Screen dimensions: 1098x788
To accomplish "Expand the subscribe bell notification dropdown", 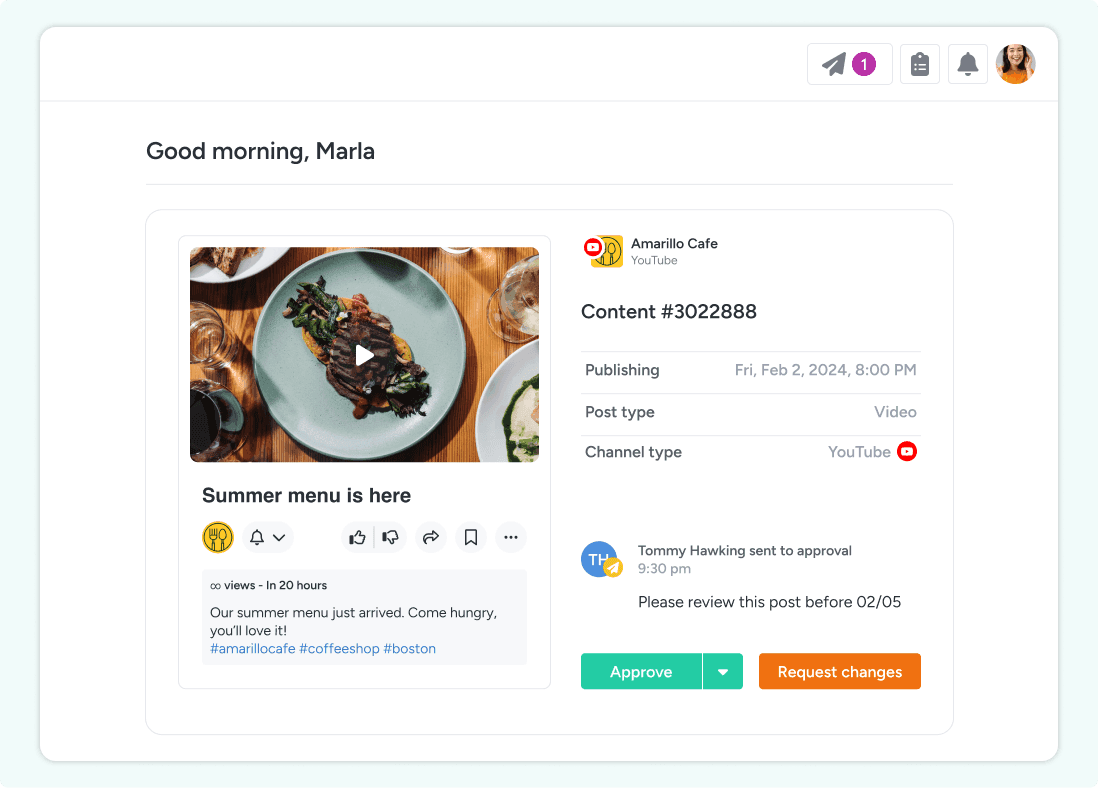I will pyautogui.click(x=268, y=537).
